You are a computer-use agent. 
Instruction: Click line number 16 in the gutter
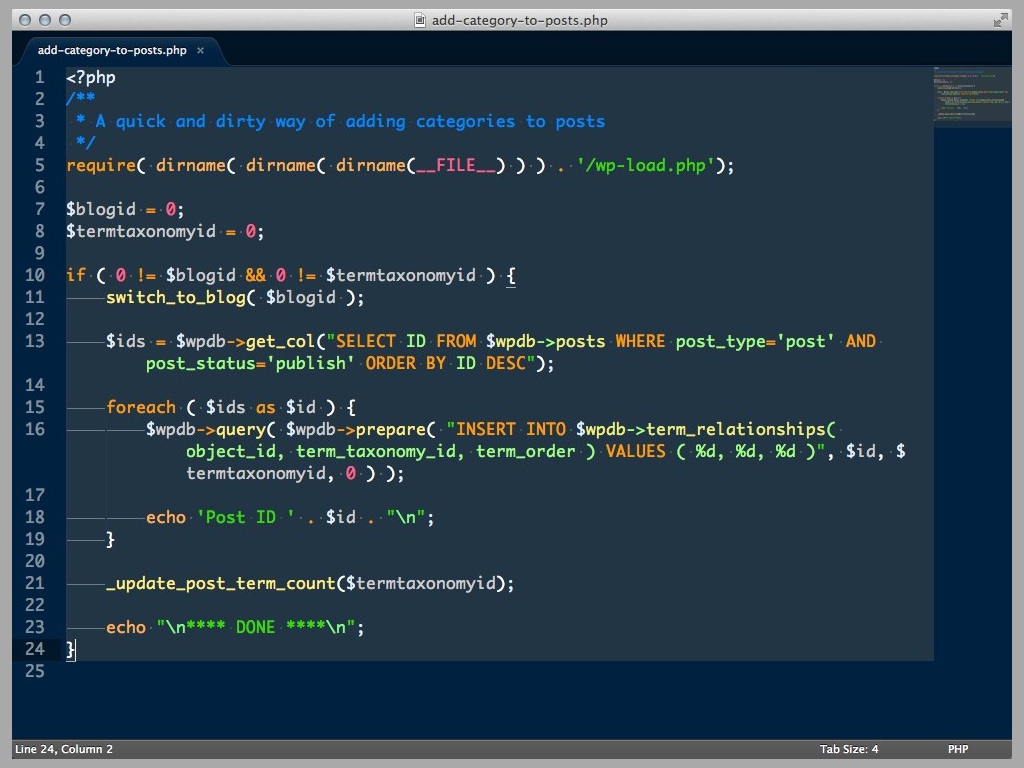[35, 429]
